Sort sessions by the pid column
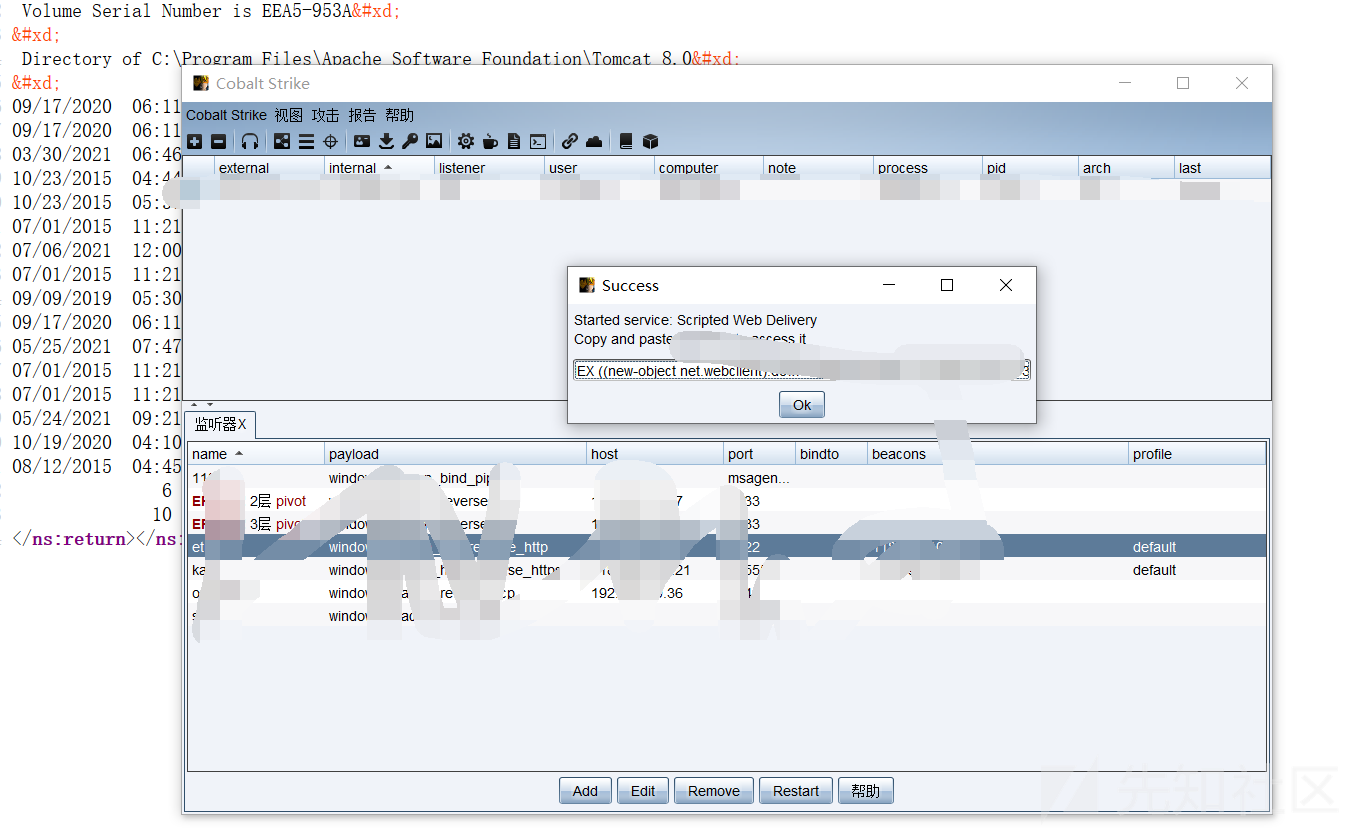 point(1030,168)
